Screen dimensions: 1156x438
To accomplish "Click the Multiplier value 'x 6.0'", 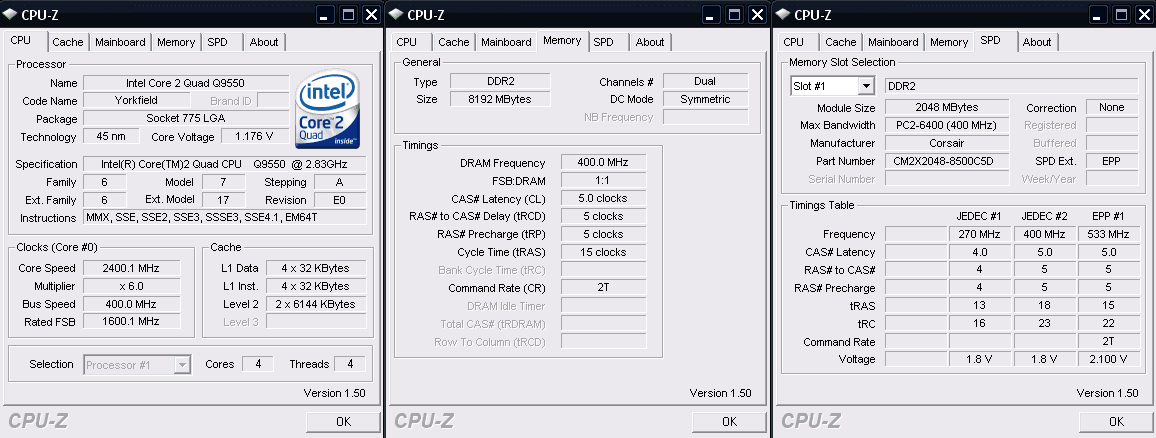I will click(x=132, y=286).
